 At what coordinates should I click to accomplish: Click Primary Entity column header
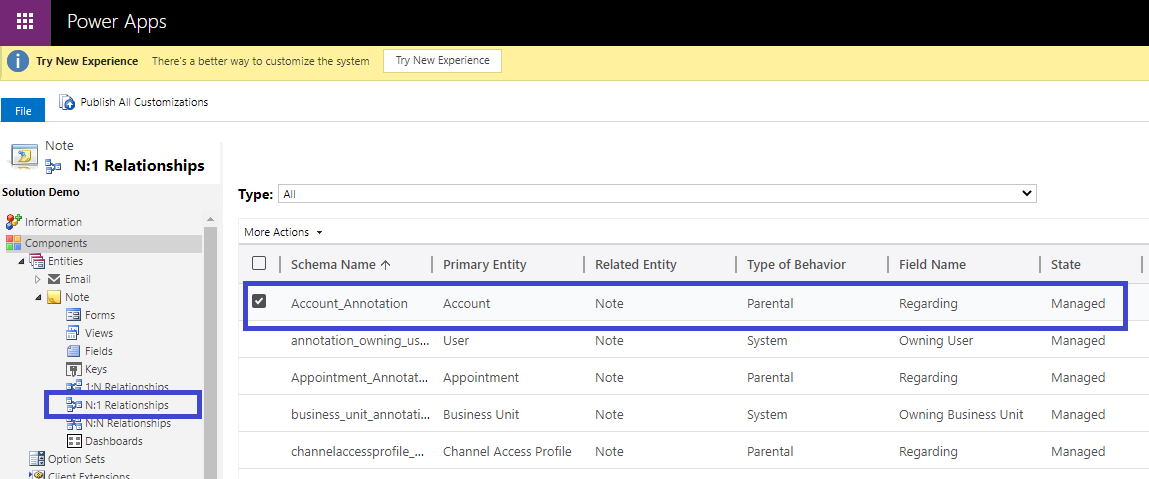(x=484, y=264)
